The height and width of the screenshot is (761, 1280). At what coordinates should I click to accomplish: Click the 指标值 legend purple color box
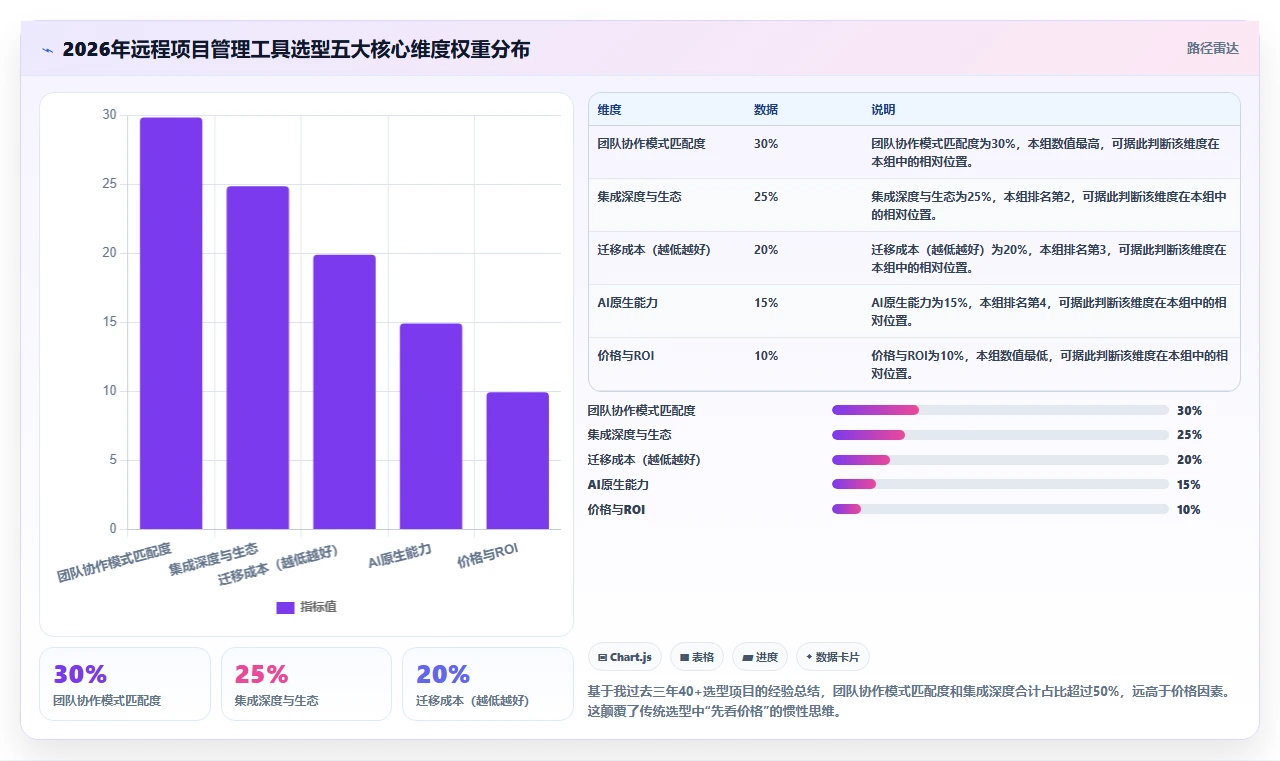(285, 607)
